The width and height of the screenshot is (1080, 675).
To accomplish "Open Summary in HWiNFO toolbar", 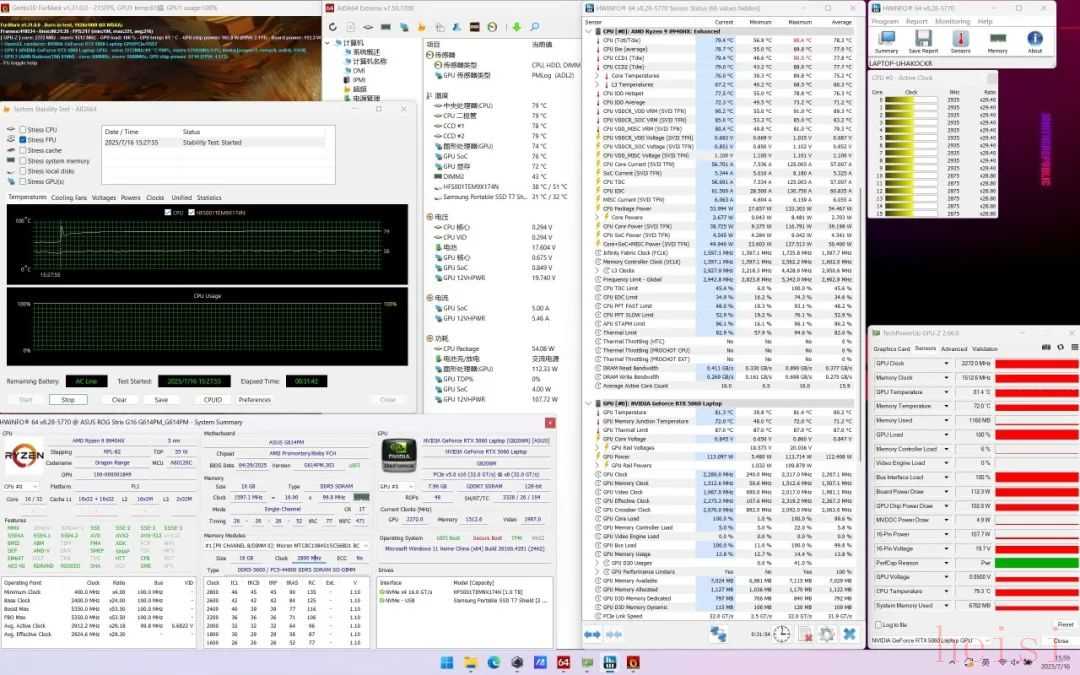I will pos(886,42).
